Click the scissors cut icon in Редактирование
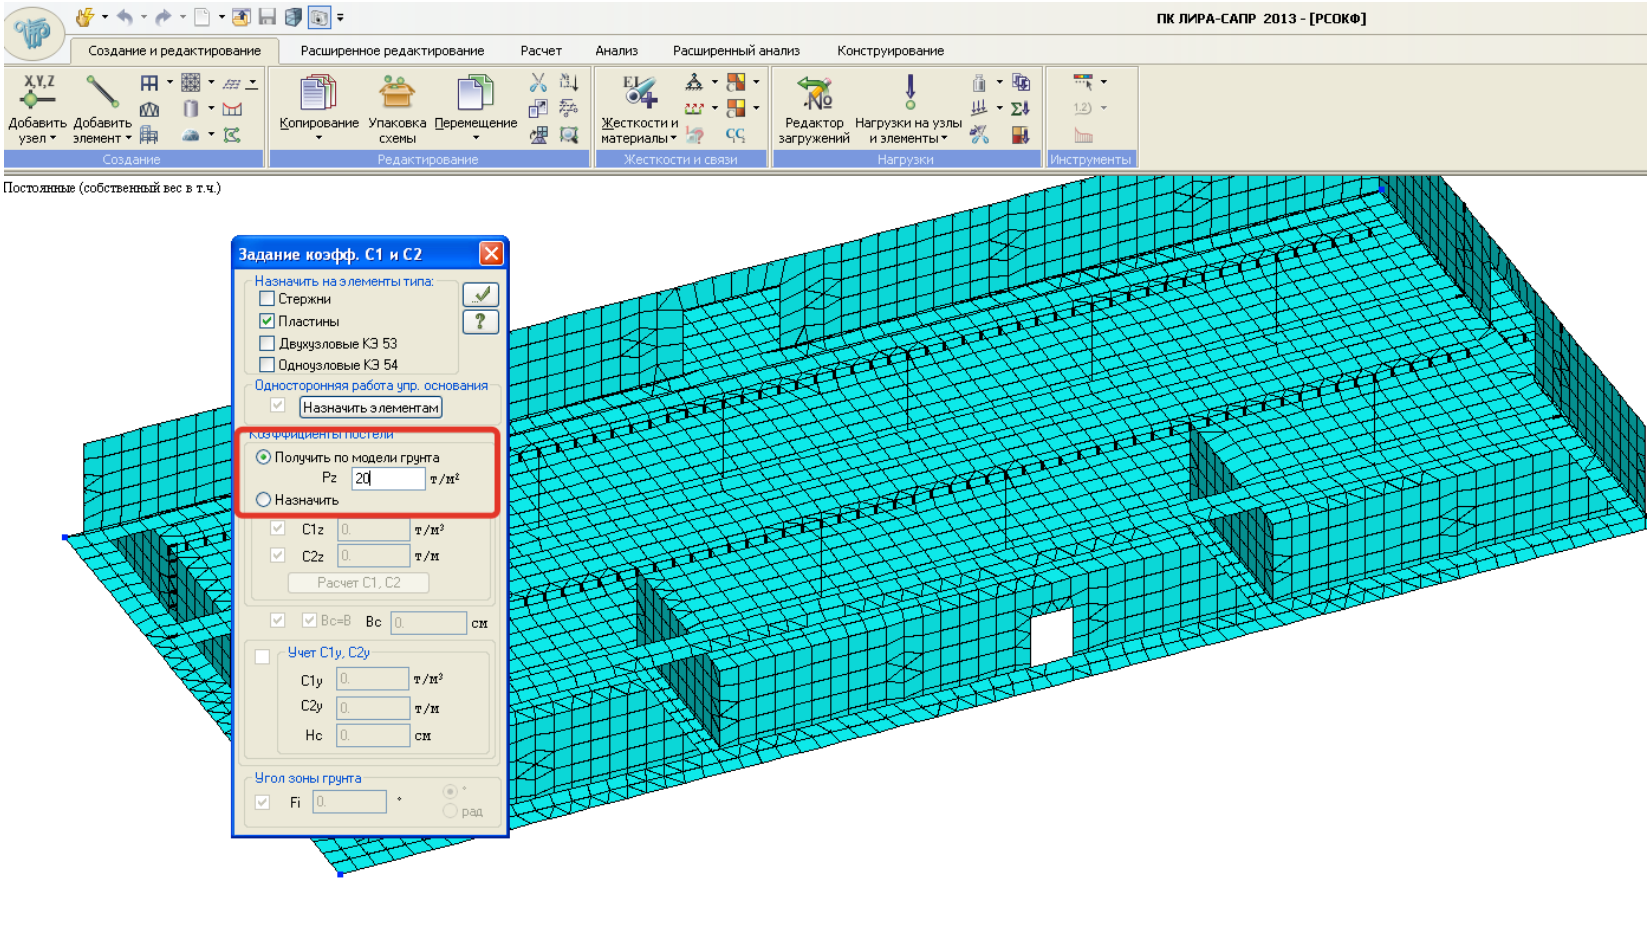 click(x=538, y=83)
